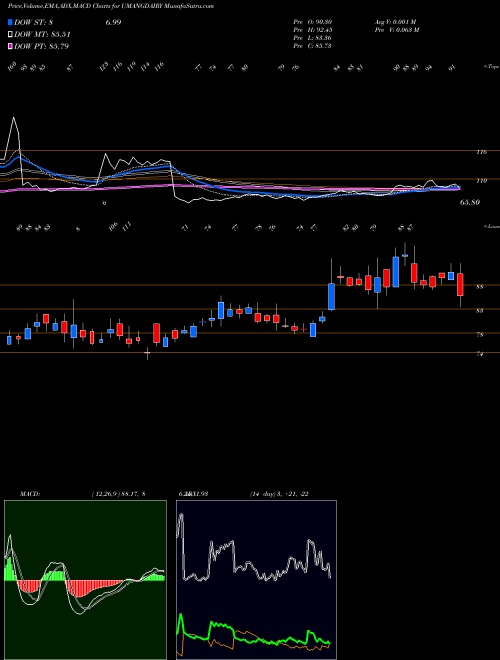The height and width of the screenshot is (660, 500).
Task: Click the 83 price level label
Action: click(x=479, y=311)
